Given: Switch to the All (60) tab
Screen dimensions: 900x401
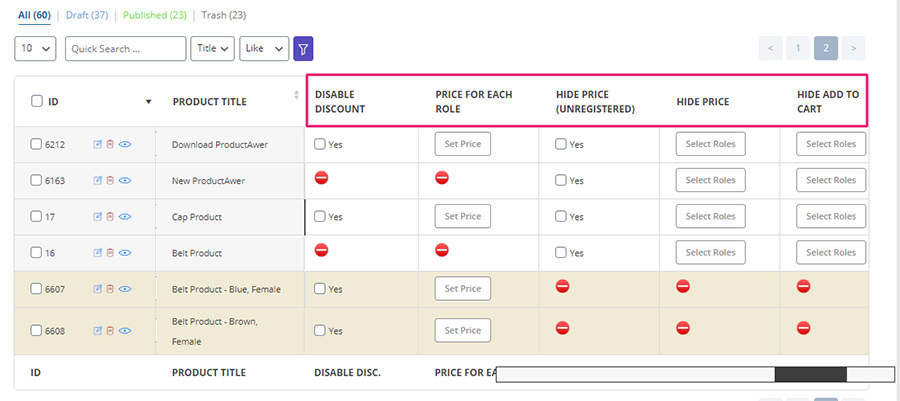Looking at the screenshot, I should (x=34, y=15).
